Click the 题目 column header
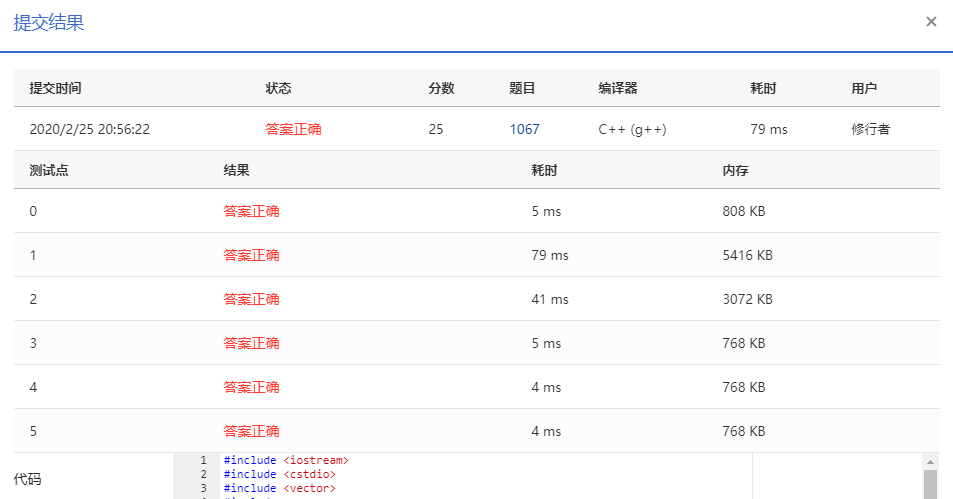The image size is (953, 499). [522, 88]
